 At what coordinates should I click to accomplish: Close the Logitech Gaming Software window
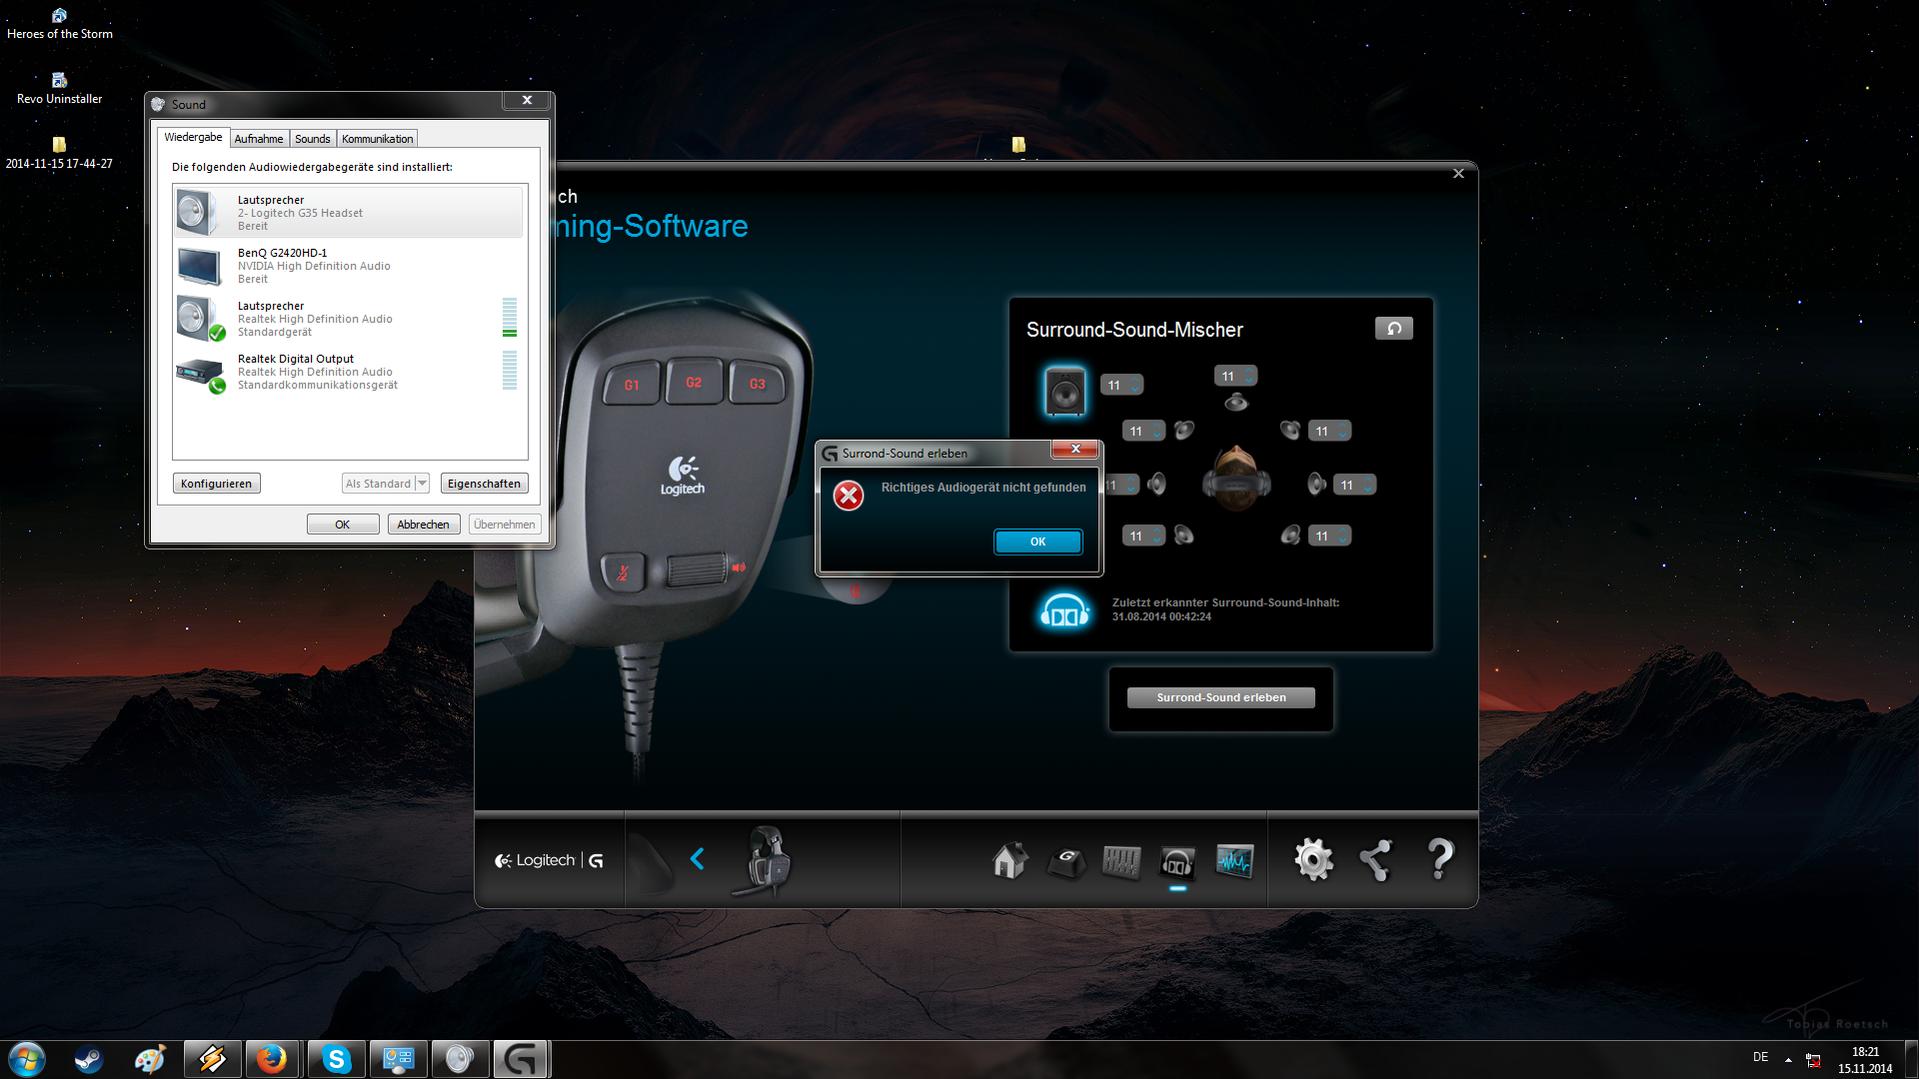pos(1458,174)
